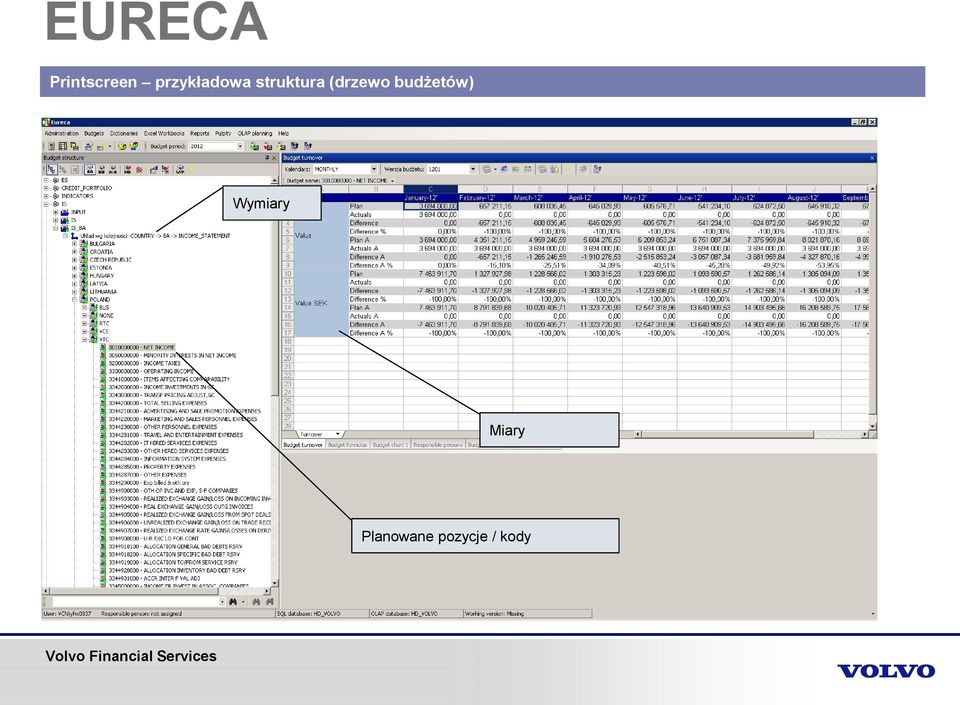Image resolution: width=960 pixels, height=705 pixels.
Task: Click the first document icon in main toolbar
Action: (51, 146)
